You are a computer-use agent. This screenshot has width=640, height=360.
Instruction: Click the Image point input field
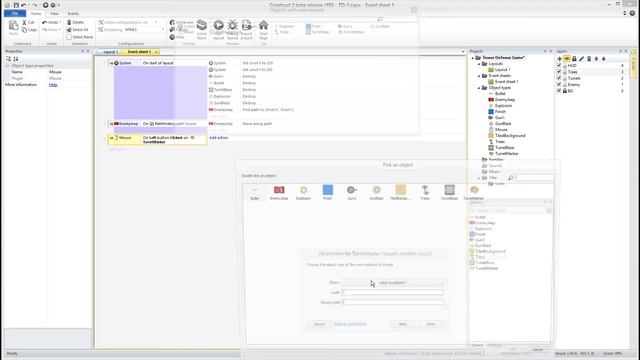(393, 302)
